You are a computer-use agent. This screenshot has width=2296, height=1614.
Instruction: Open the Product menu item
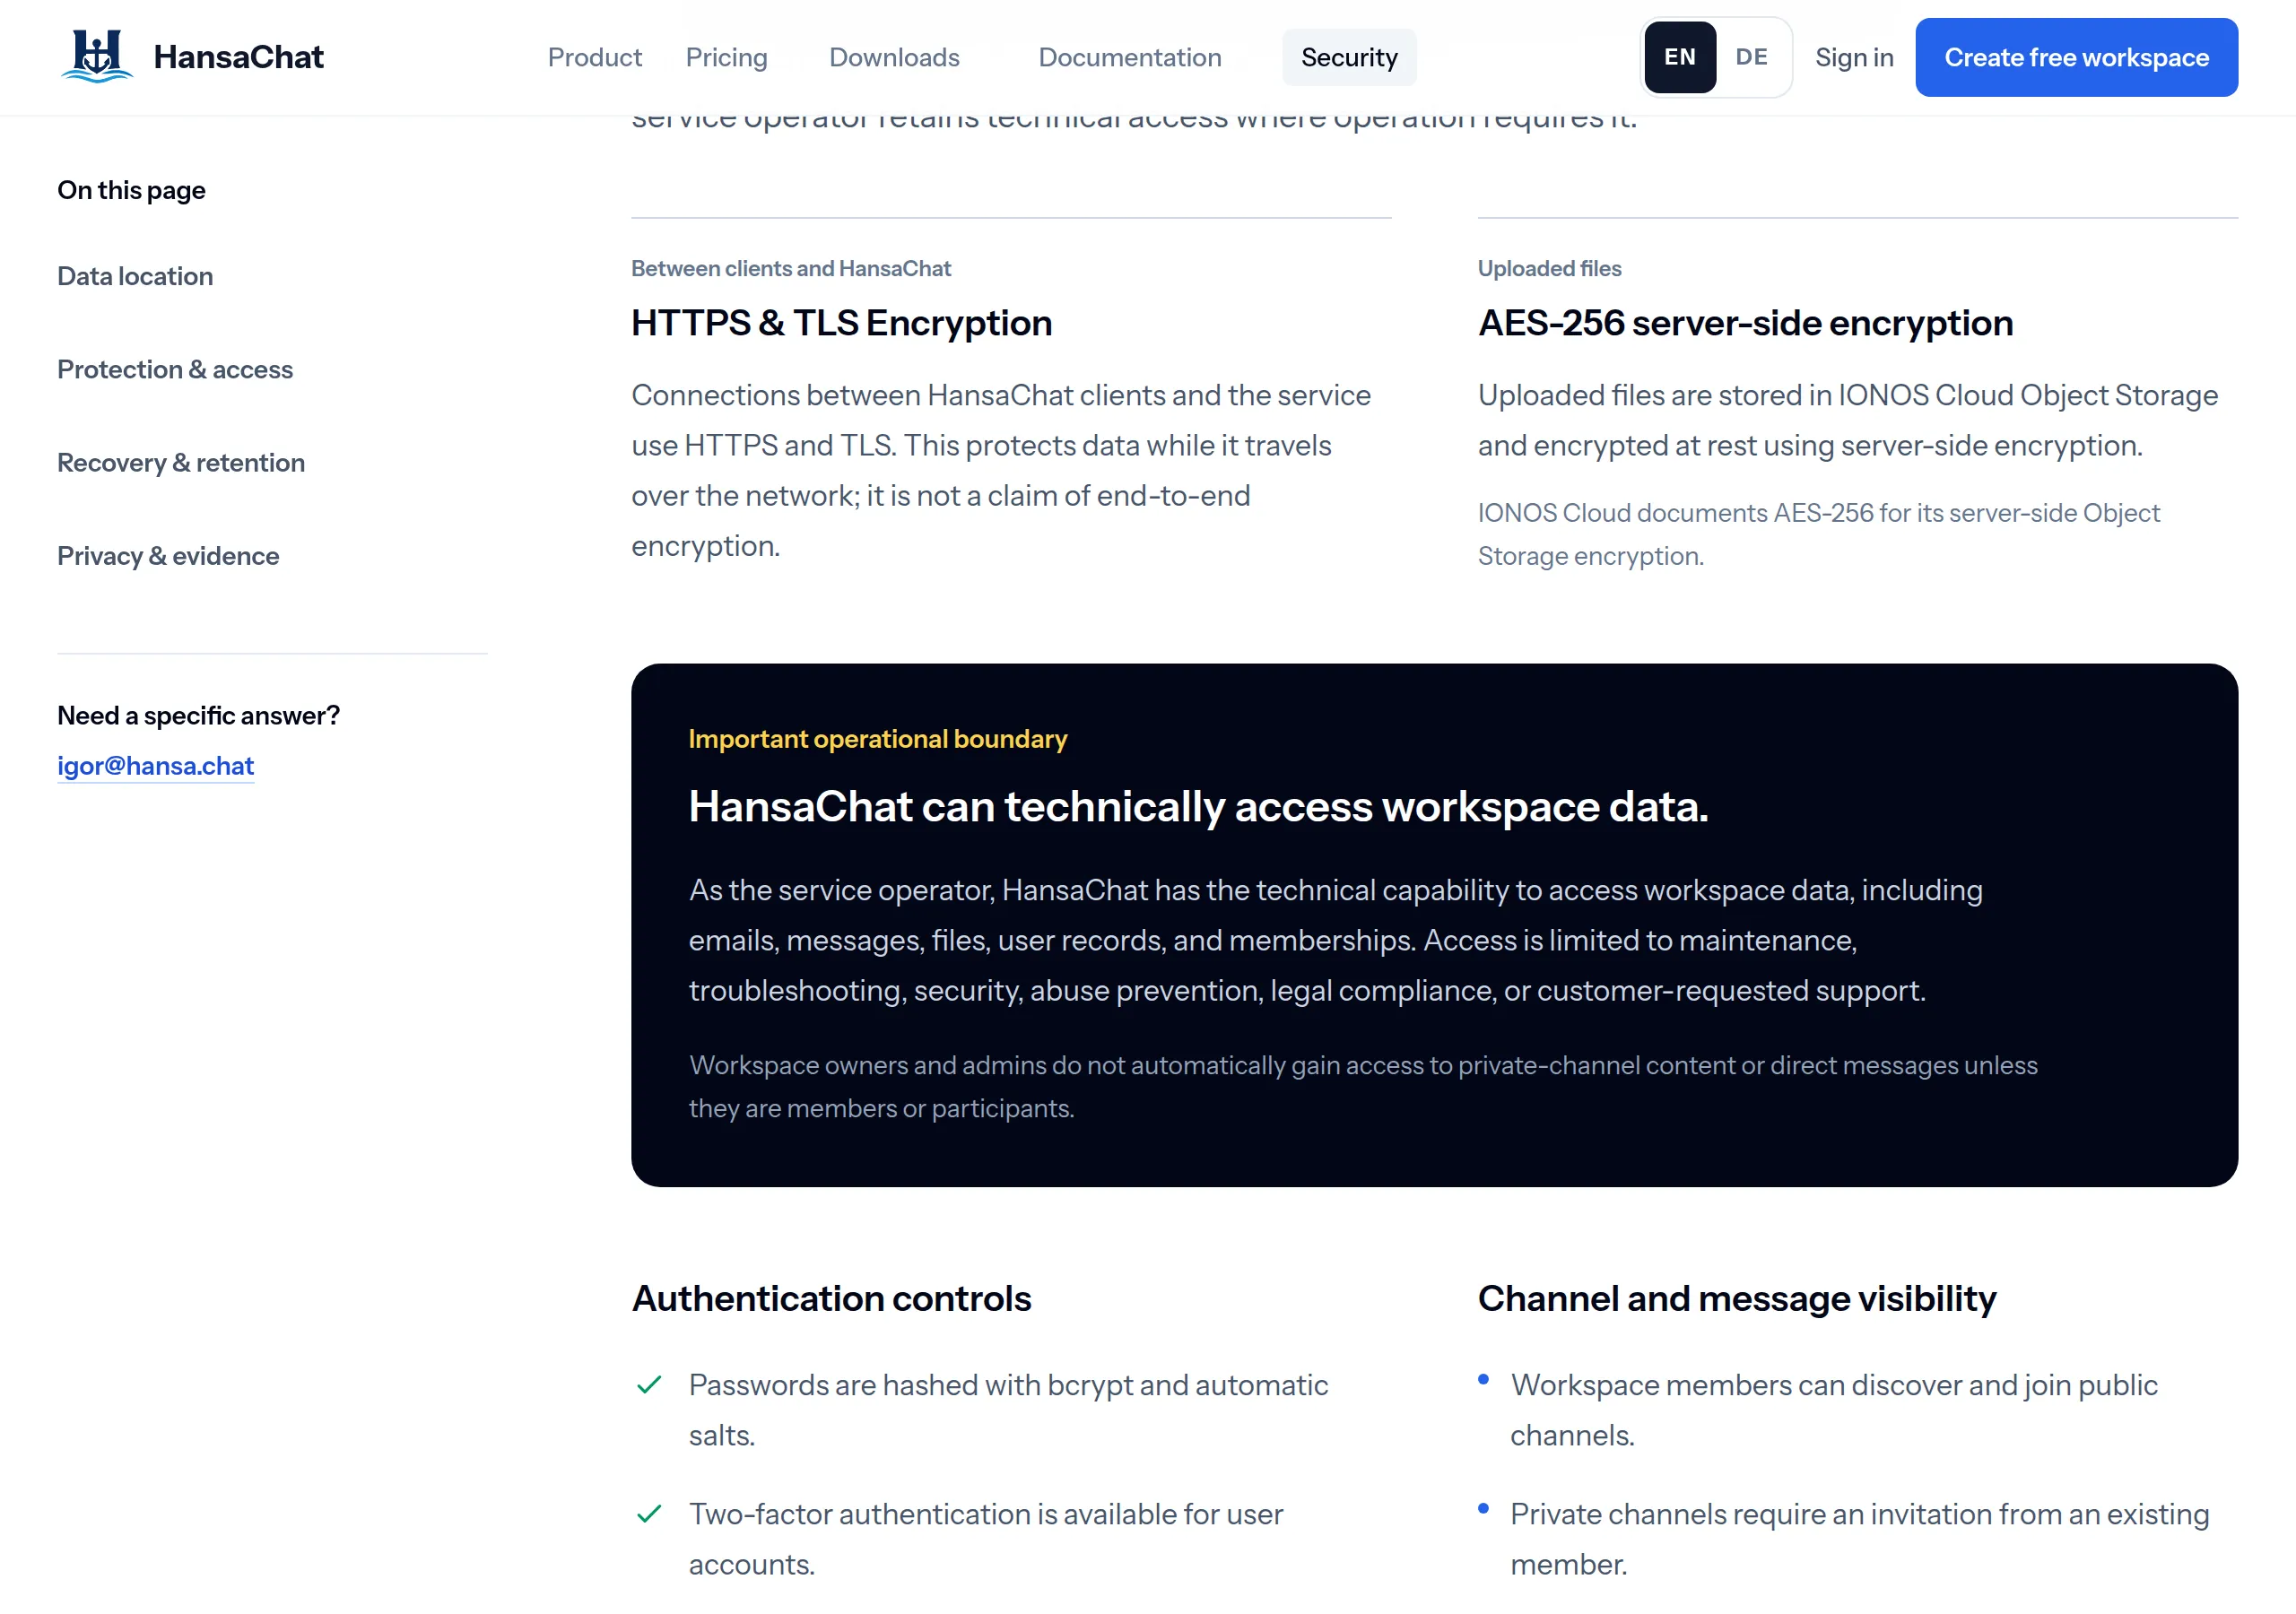(594, 57)
